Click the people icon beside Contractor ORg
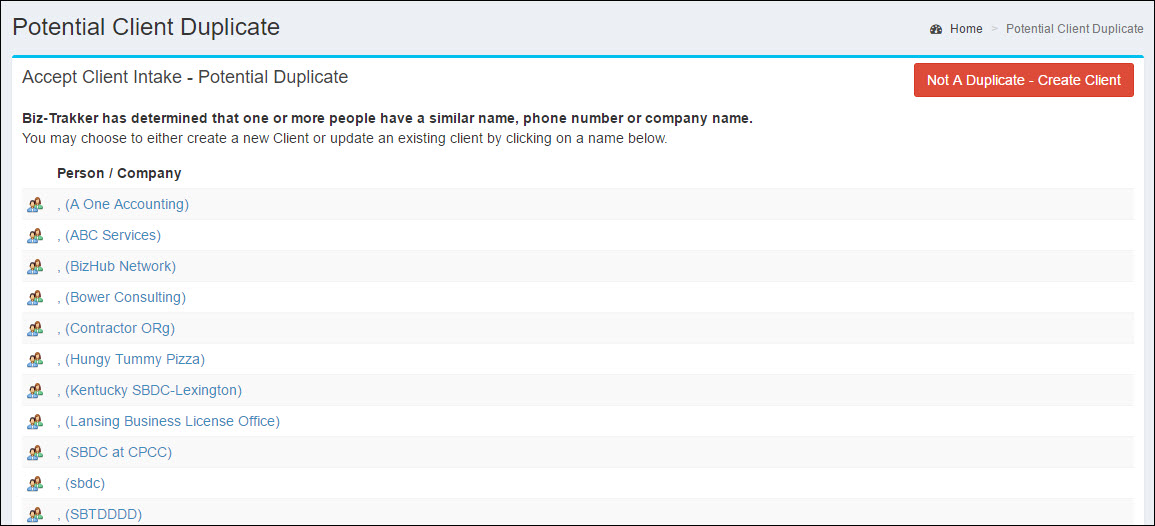This screenshot has height=526, width=1155. 35,329
